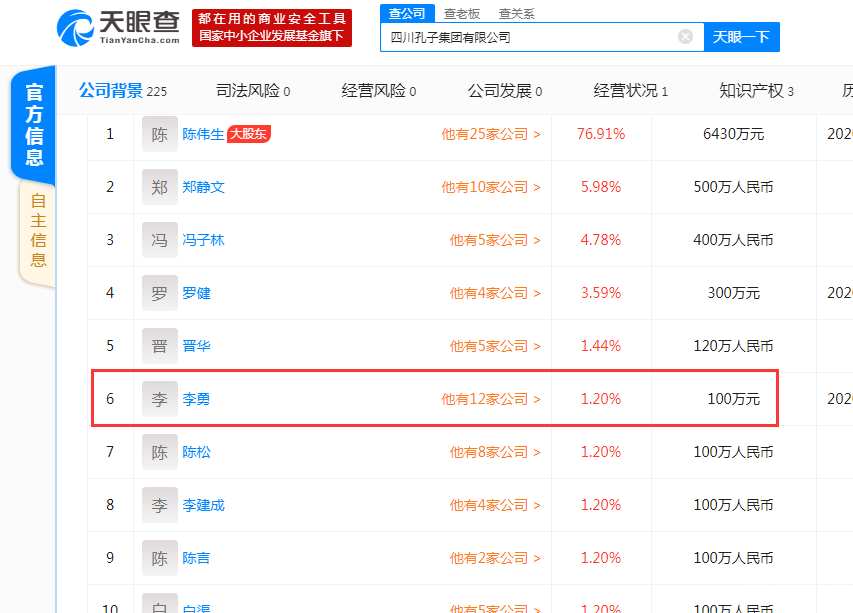Image resolution: width=853 pixels, height=613 pixels.
Task: Expand 他有4家公司 for 李建成
Action: tap(495, 505)
